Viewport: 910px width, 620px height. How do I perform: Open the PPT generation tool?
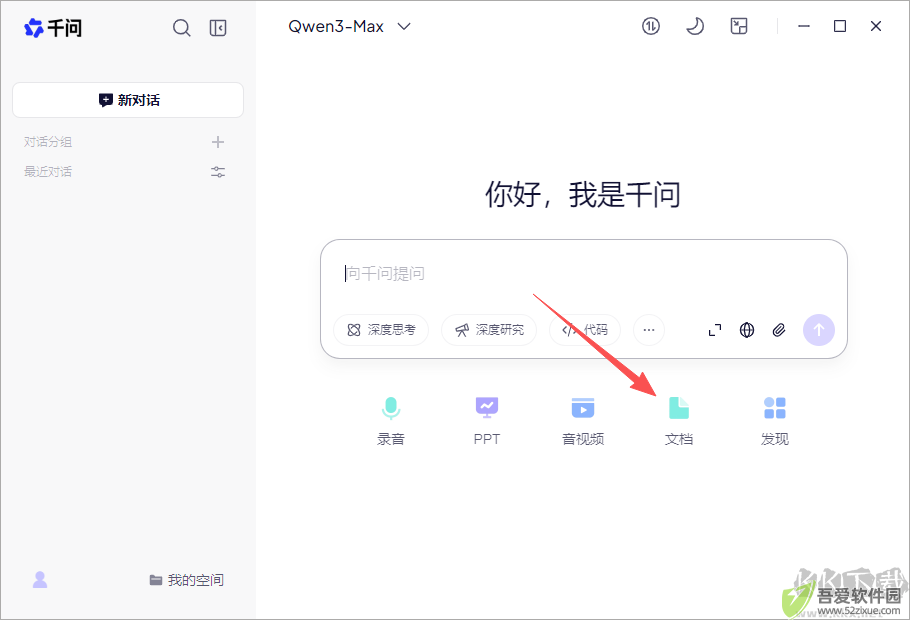click(x=487, y=421)
